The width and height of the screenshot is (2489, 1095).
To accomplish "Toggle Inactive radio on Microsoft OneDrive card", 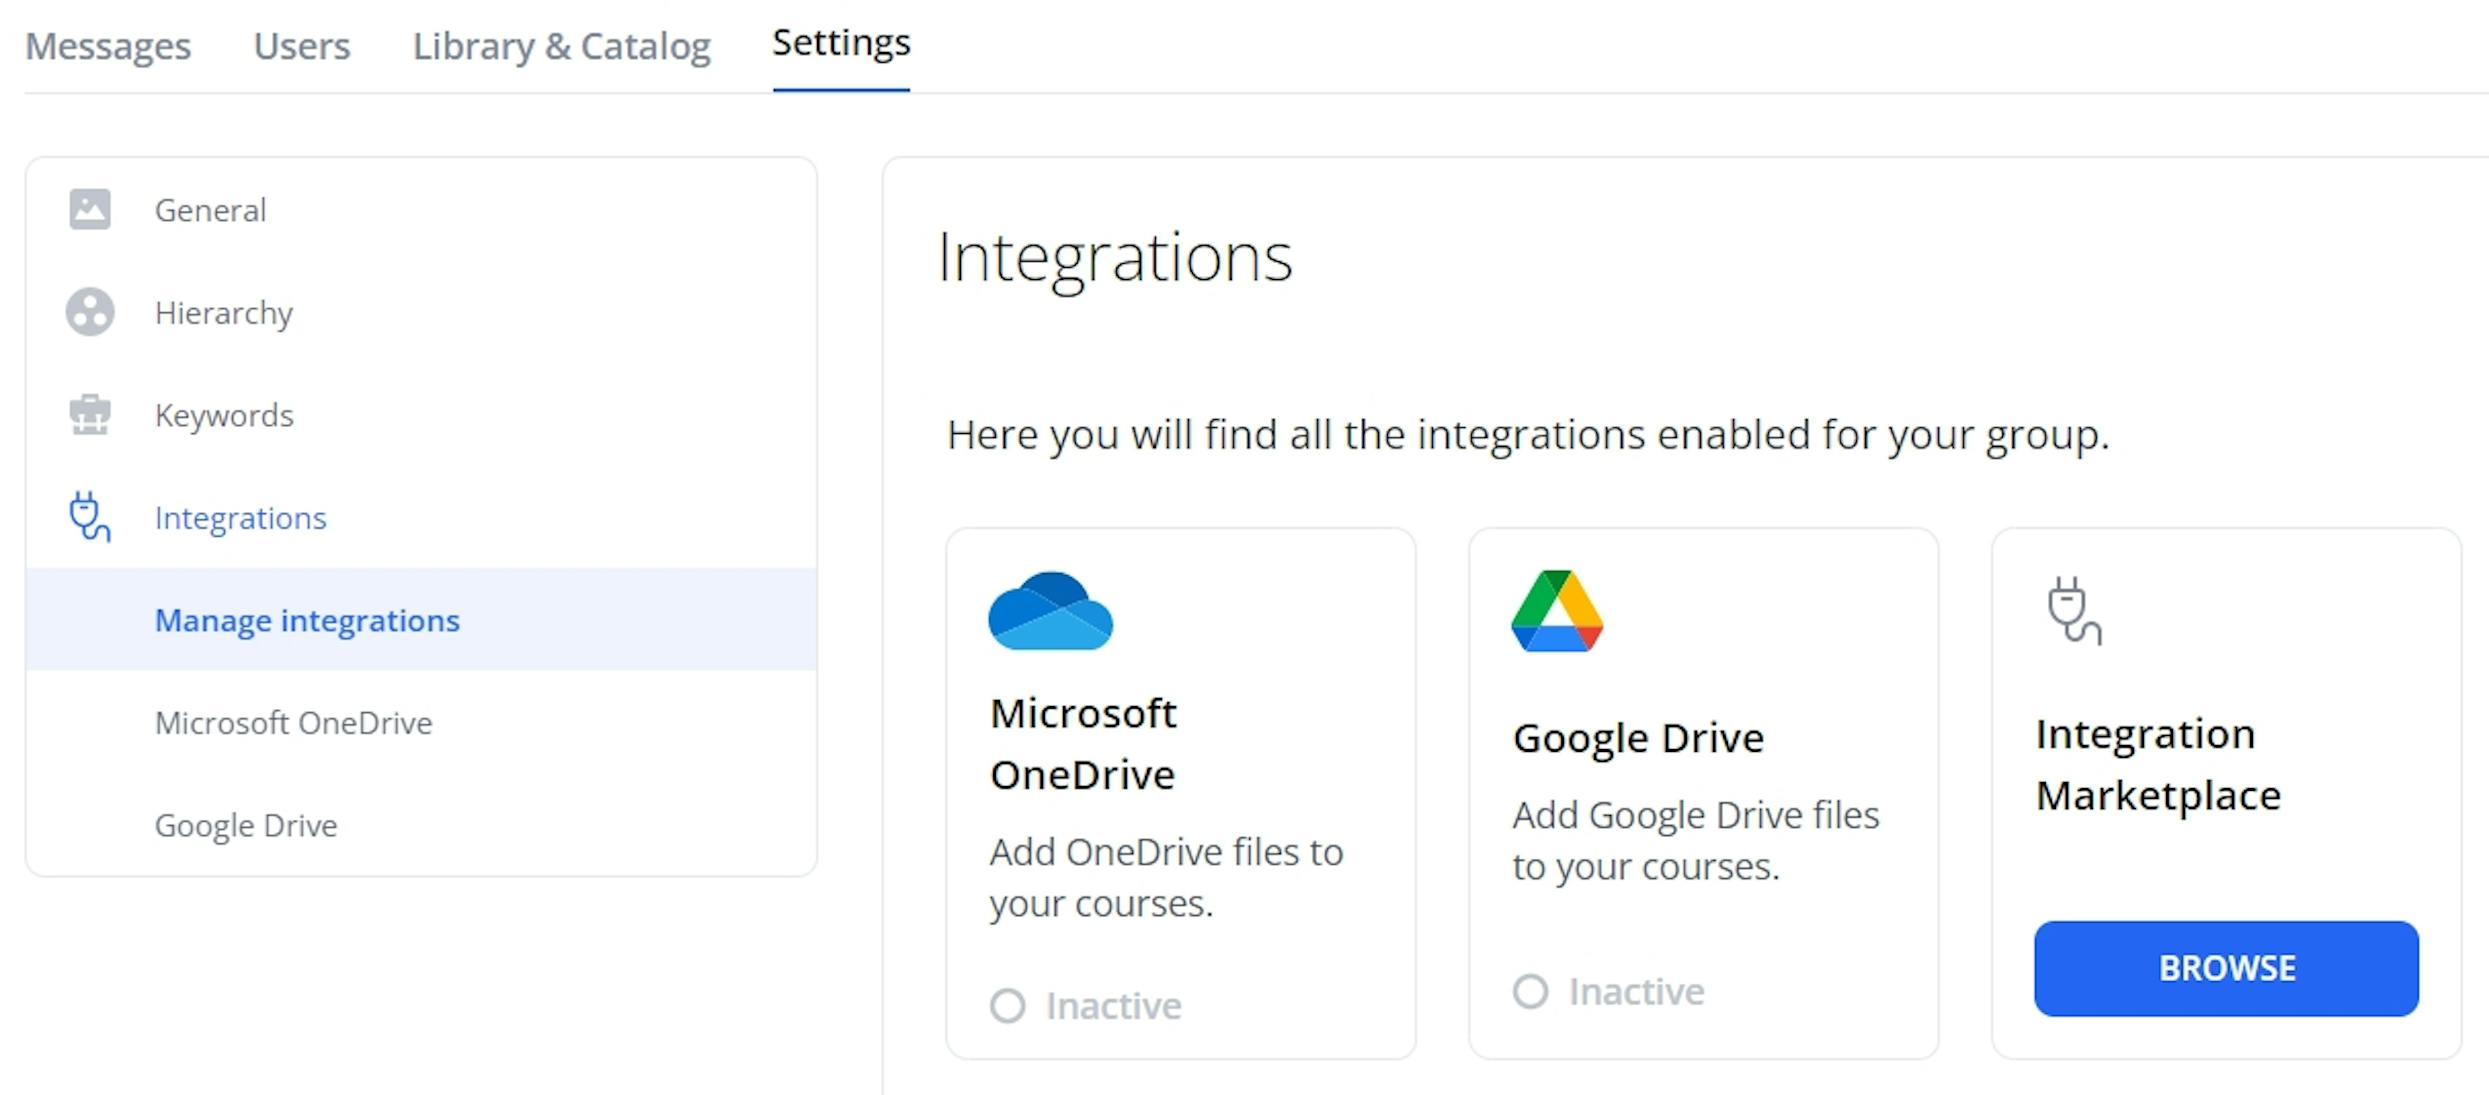I will click(1008, 1006).
